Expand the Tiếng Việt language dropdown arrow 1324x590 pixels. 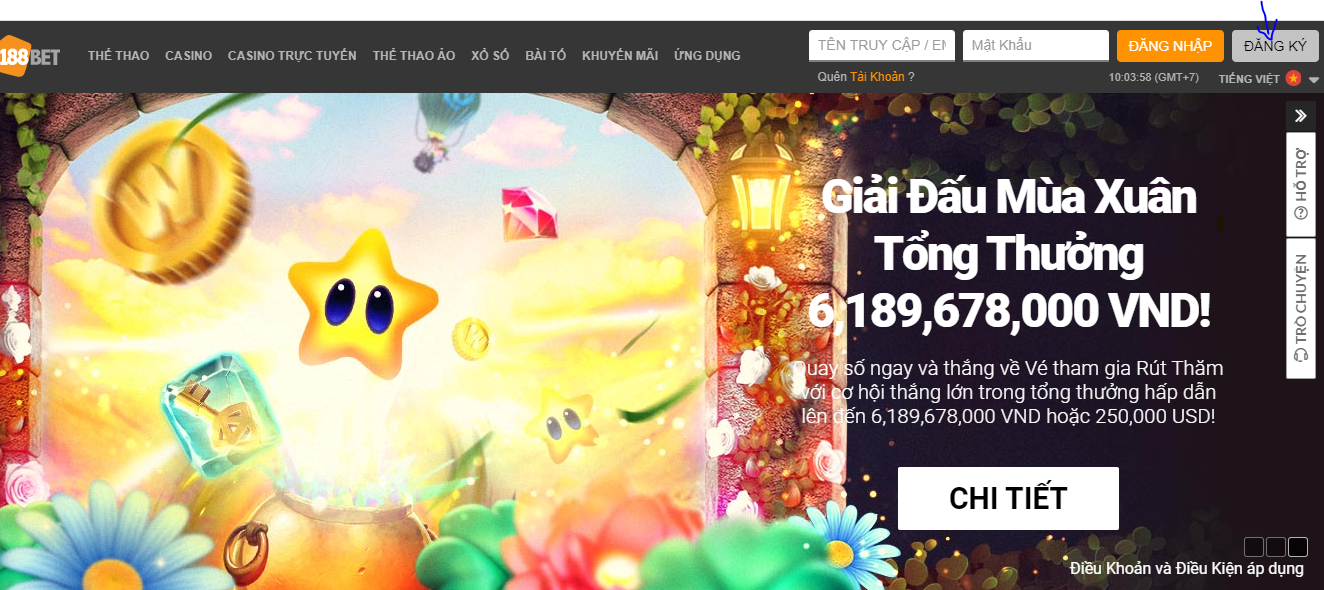pos(1313,79)
